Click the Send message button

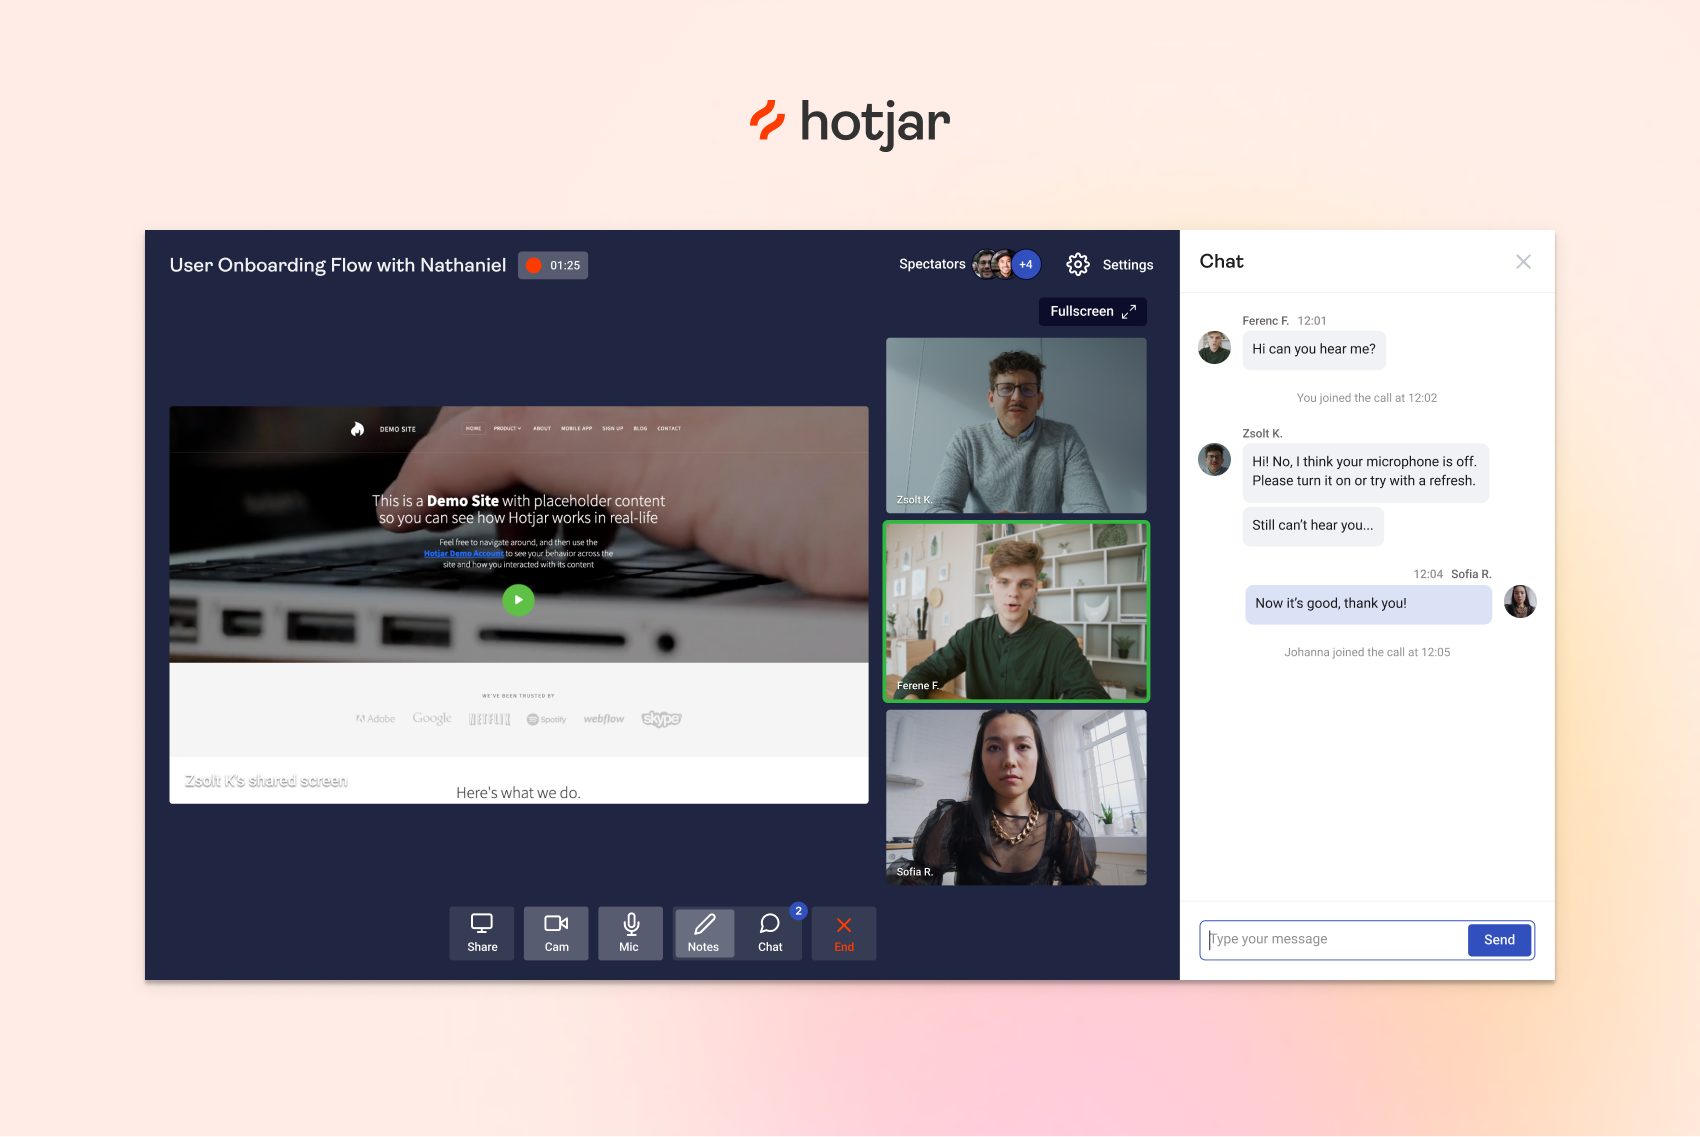point(1499,940)
